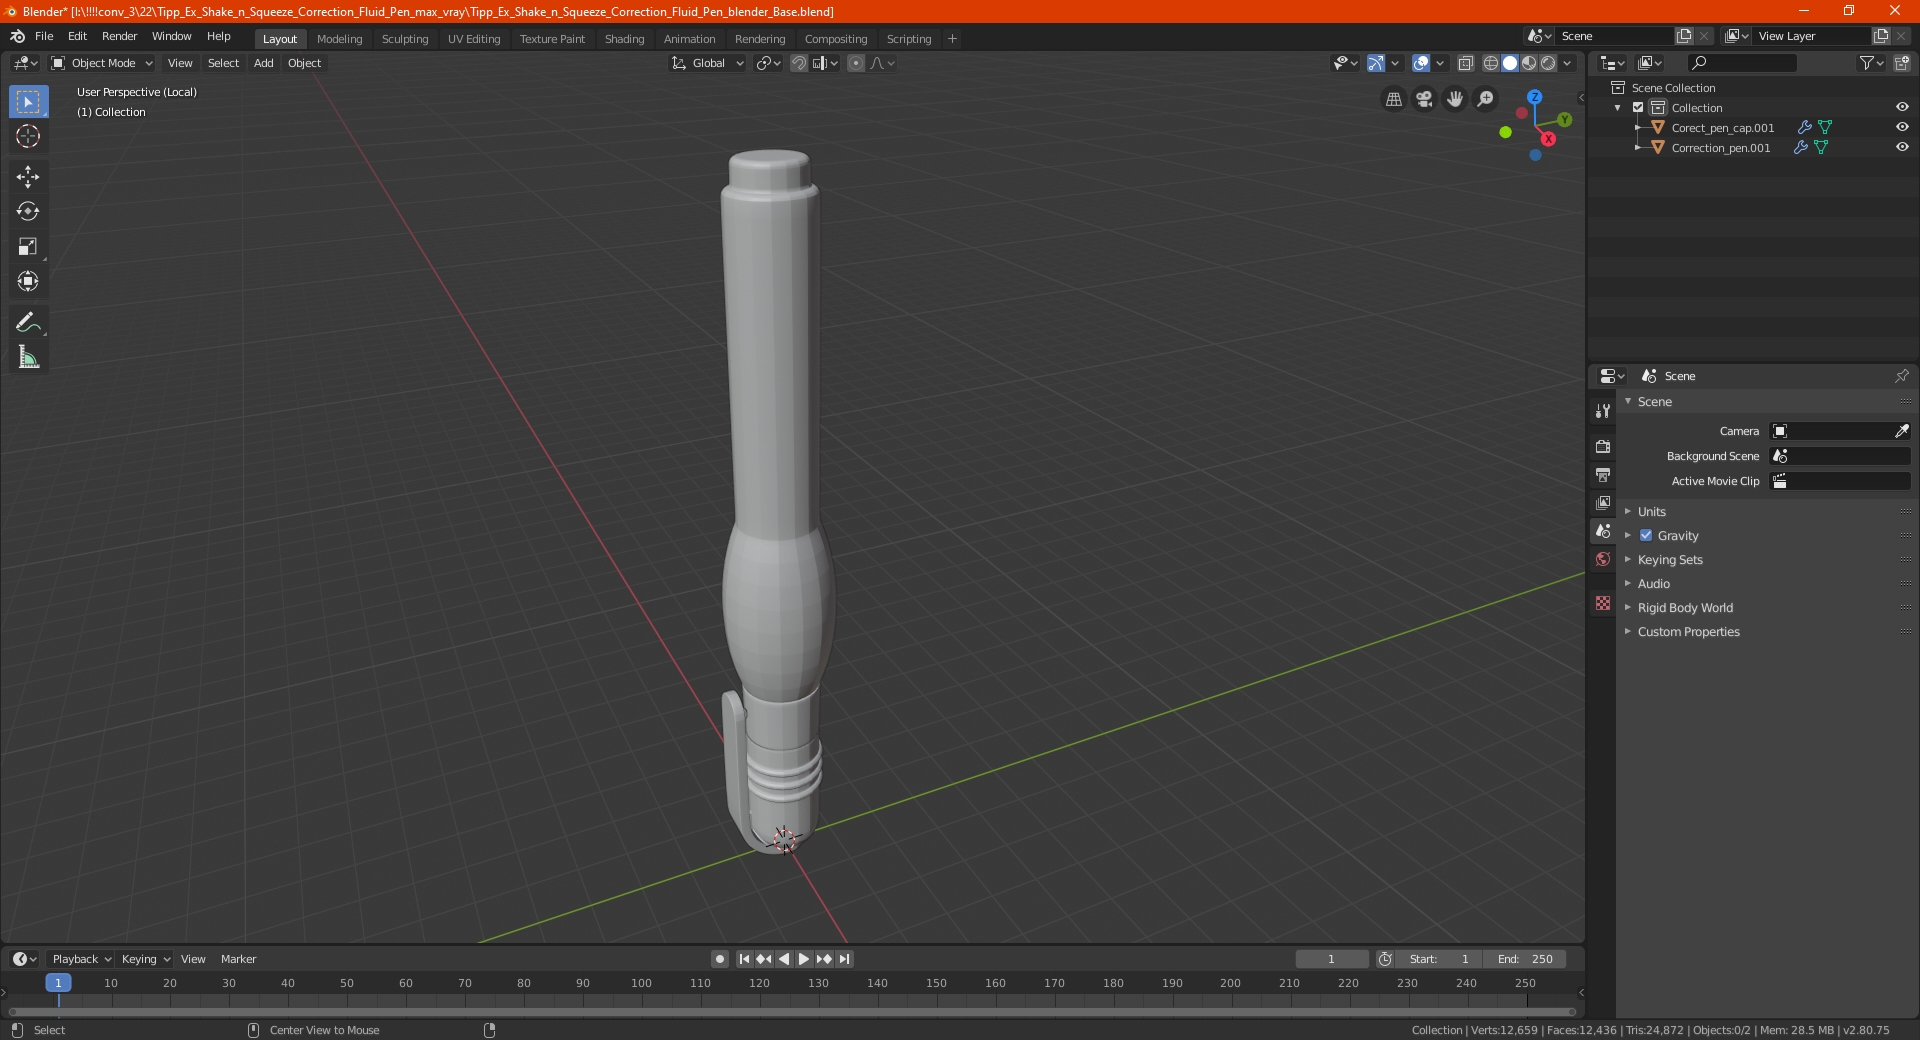1920x1040 pixels.
Task: Toggle viewport overlays display
Action: click(x=1421, y=63)
